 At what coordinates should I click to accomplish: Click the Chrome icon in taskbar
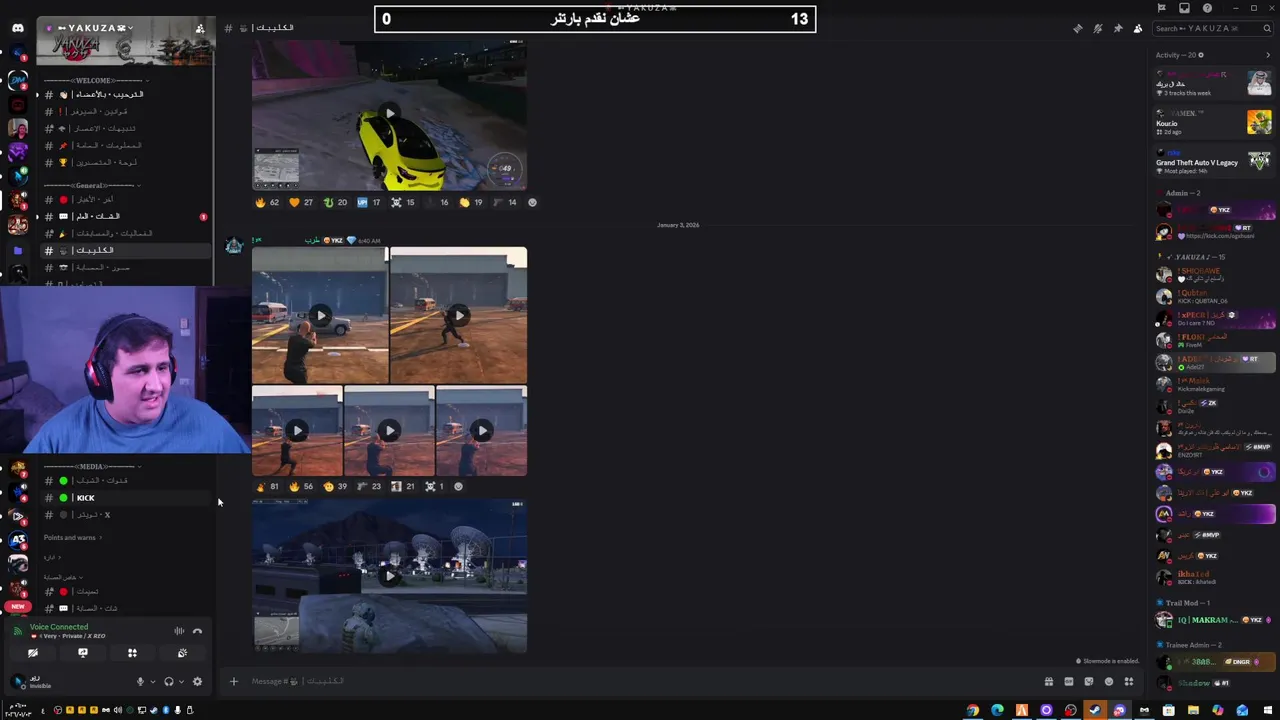[x=973, y=711]
